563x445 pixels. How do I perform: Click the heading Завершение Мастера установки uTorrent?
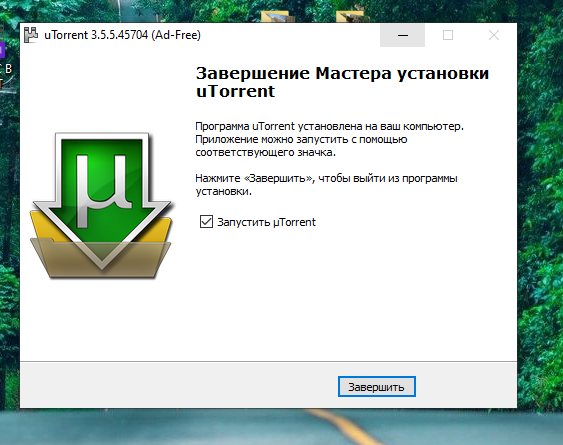[343, 82]
